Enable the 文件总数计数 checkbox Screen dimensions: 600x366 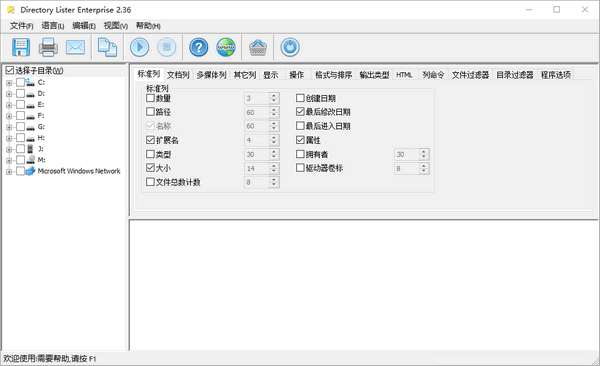pyautogui.click(x=150, y=182)
